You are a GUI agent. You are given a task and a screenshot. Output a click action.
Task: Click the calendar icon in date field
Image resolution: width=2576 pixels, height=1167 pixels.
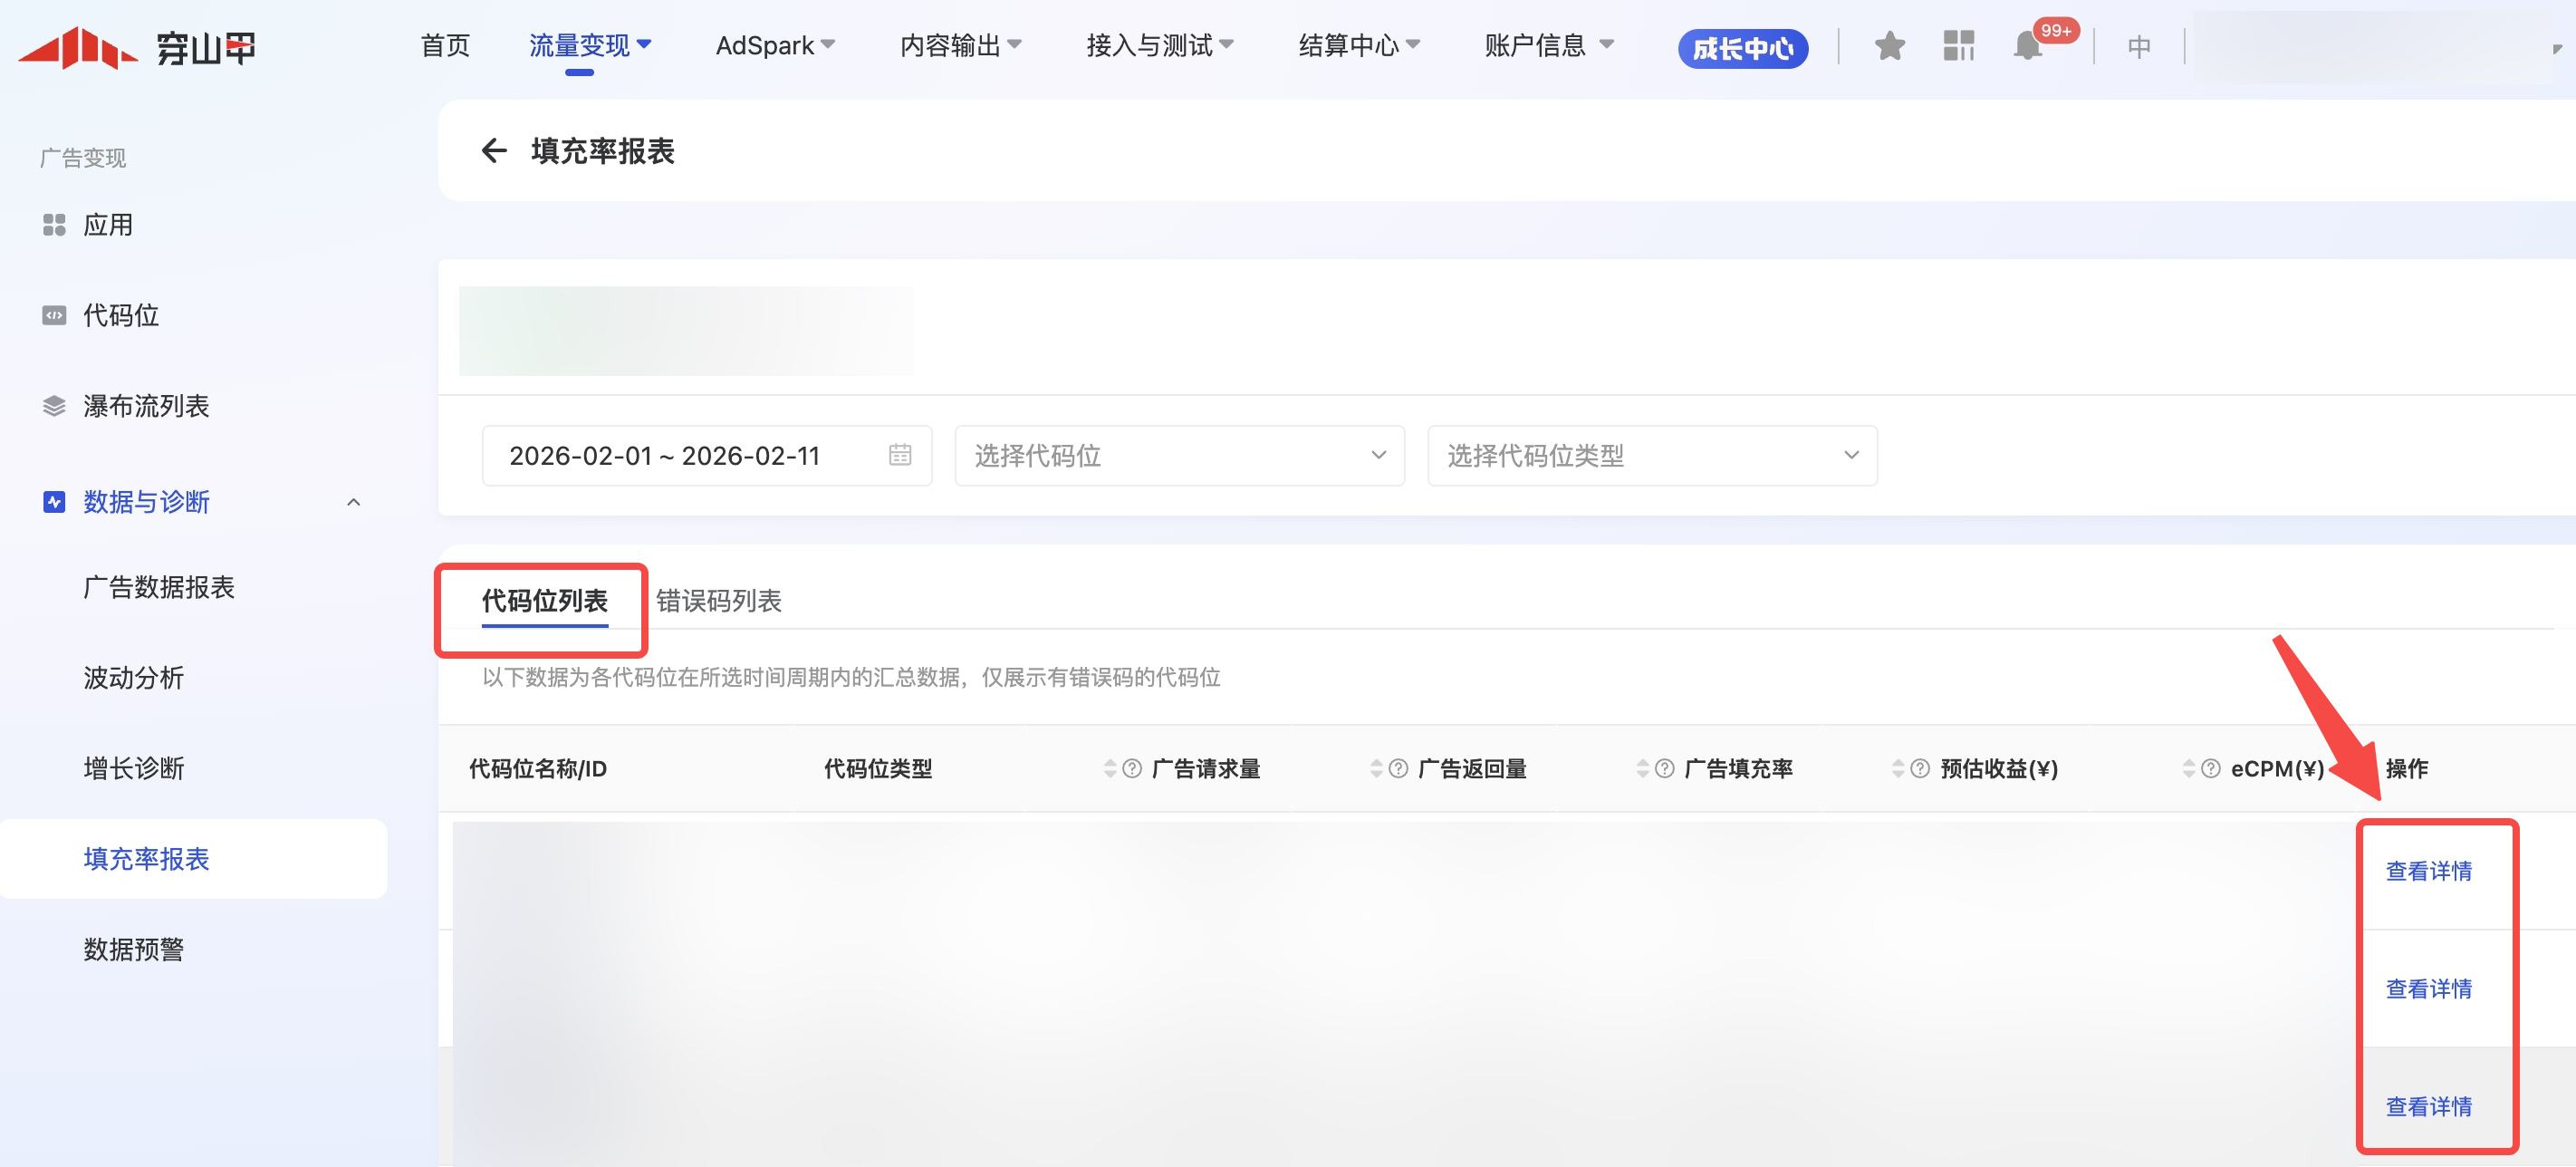pos(899,456)
